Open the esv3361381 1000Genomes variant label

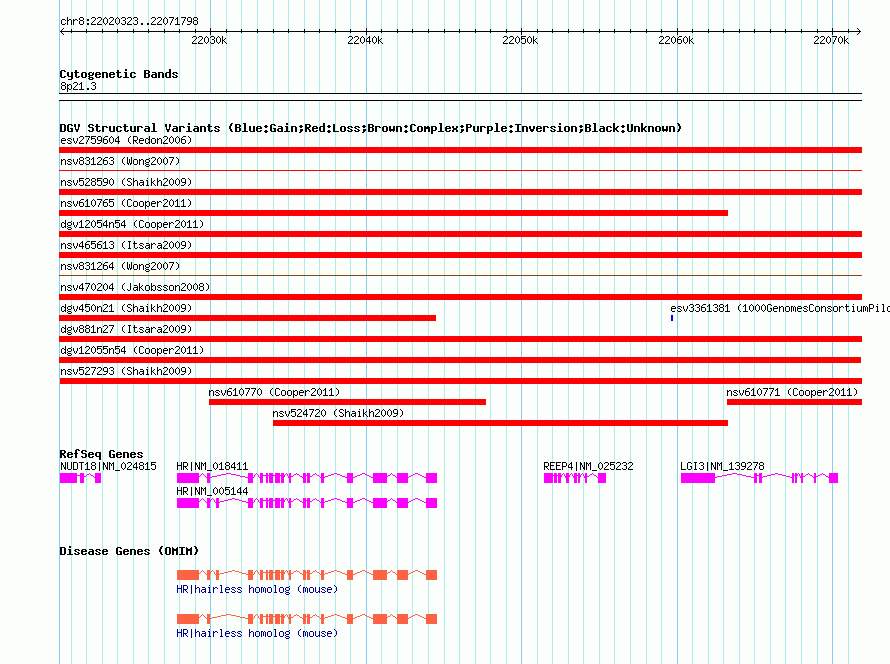tap(780, 308)
